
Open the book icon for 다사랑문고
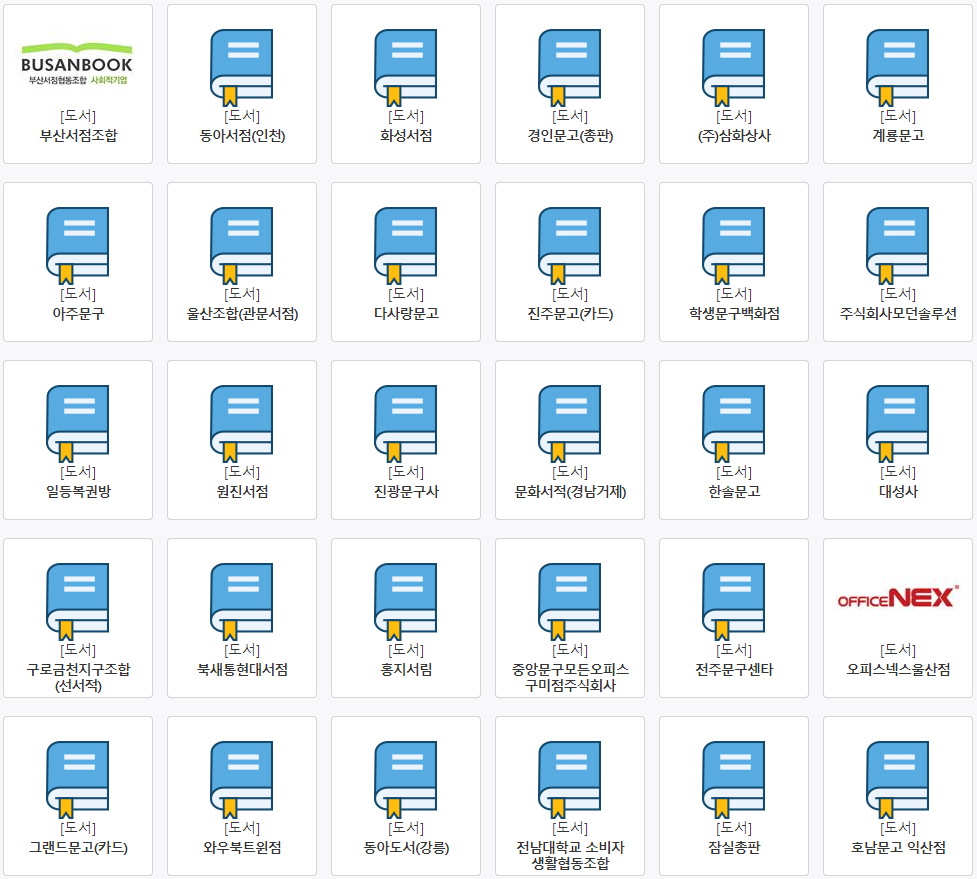(x=406, y=245)
